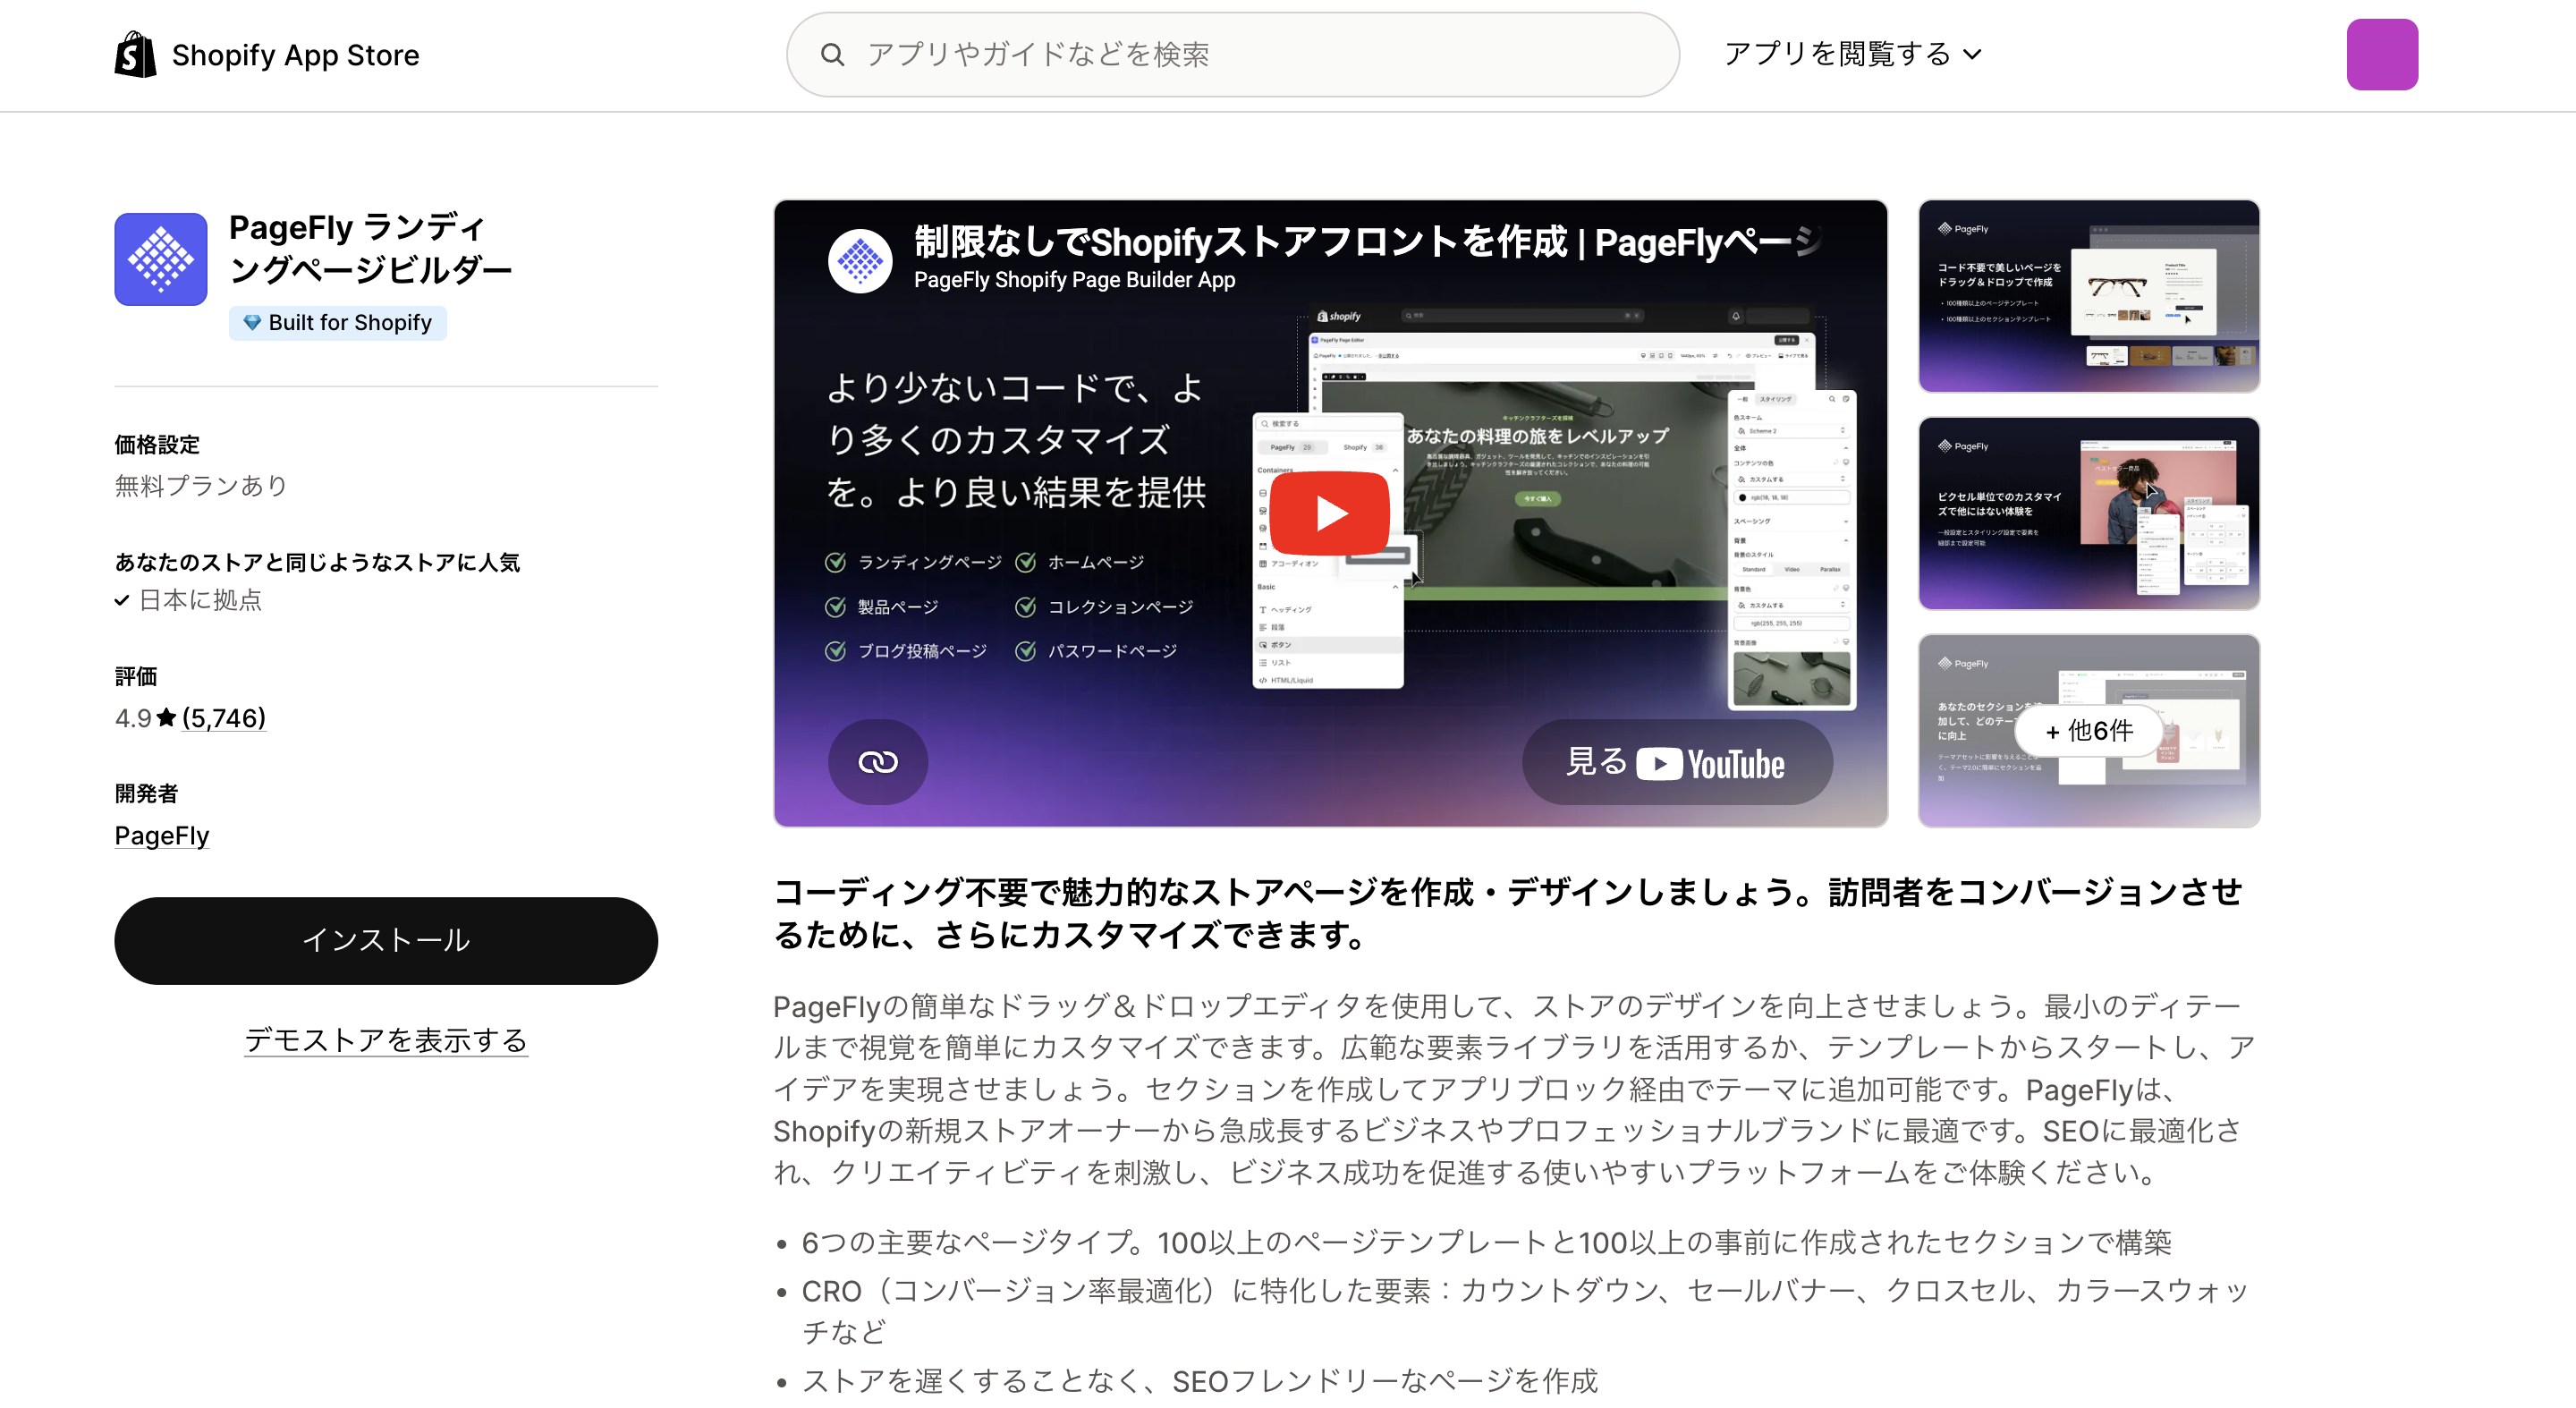Open the PageFly developer page
This screenshot has height=1408, width=2576.
point(161,836)
